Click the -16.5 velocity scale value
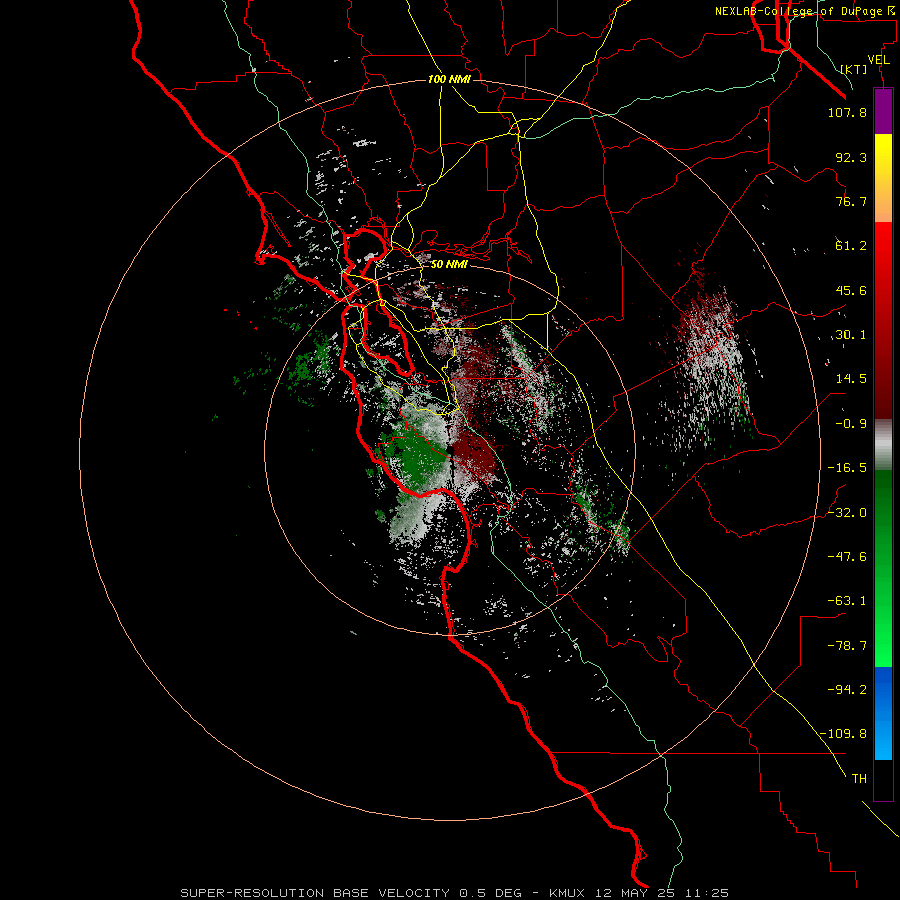 pos(847,468)
